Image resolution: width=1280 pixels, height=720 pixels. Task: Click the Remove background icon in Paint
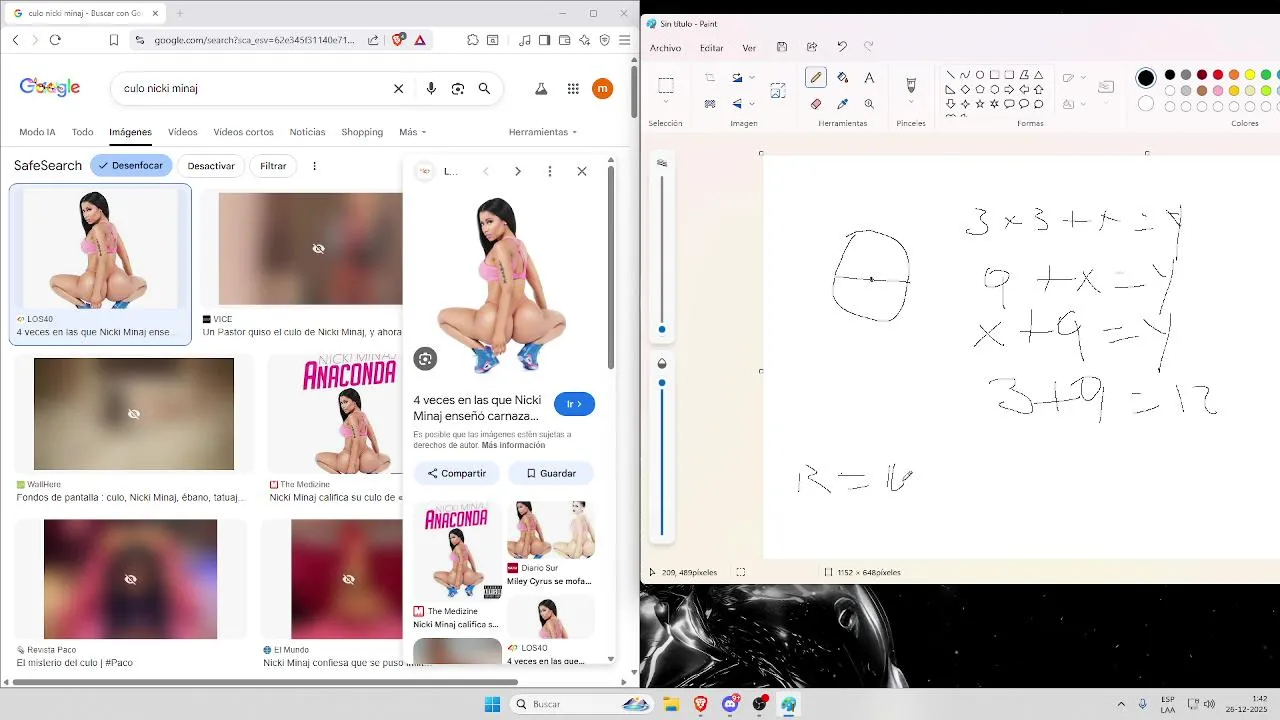pyautogui.click(x=710, y=103)
